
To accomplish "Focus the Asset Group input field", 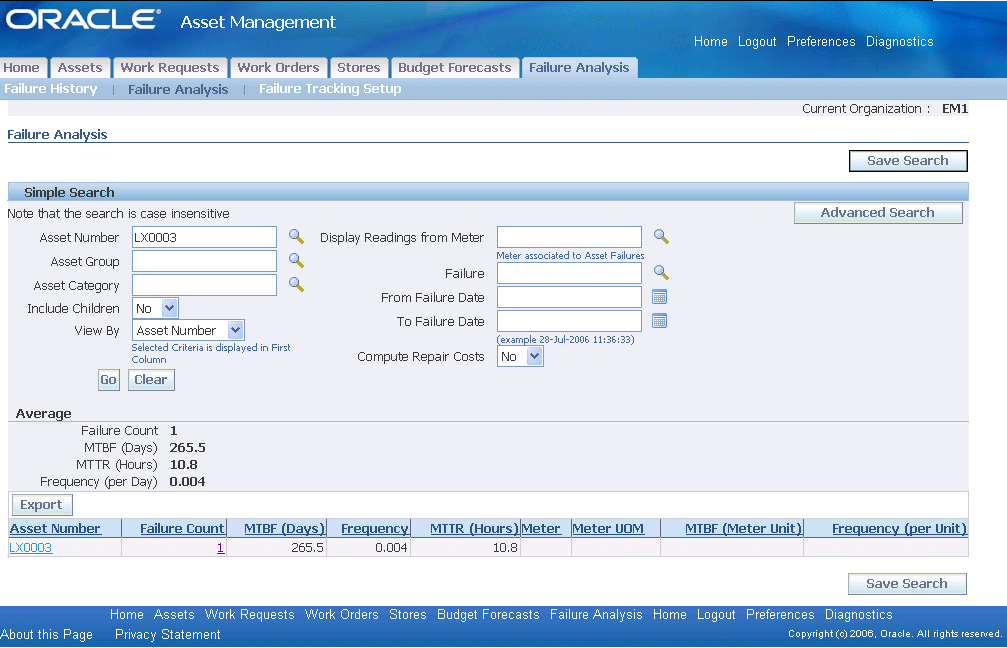I will (204, 261).
